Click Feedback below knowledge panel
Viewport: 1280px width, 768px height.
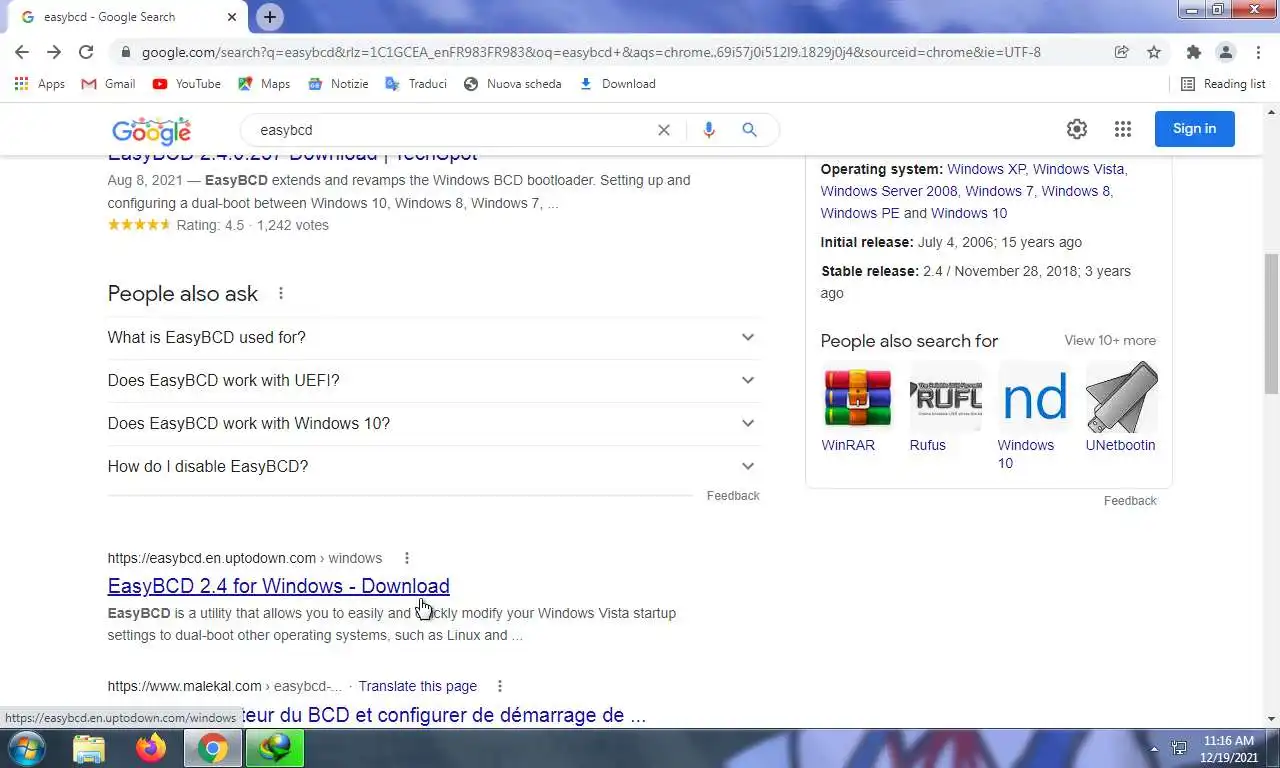(1130, 501)
